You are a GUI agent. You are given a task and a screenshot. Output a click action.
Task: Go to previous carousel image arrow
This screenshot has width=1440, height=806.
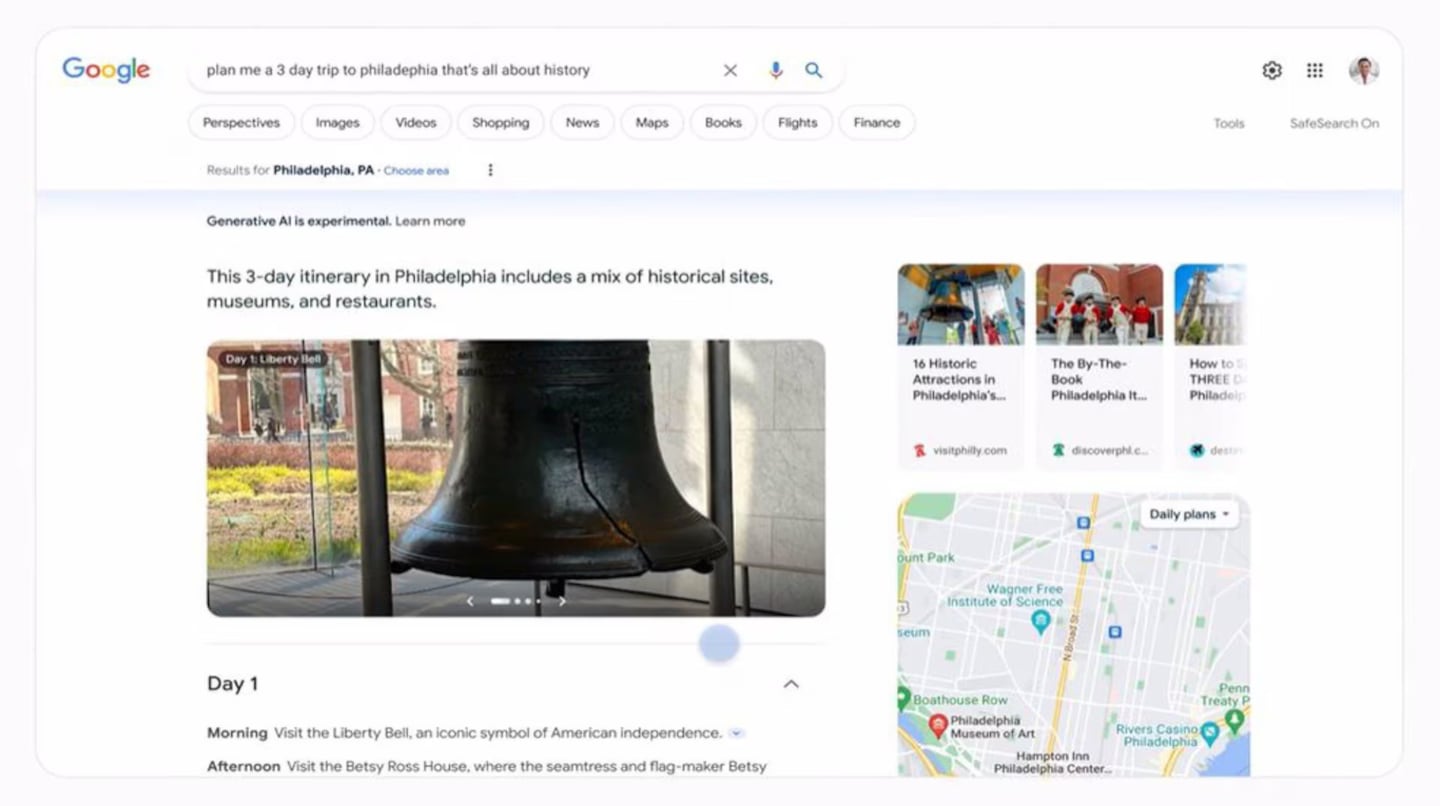point(470,601)
